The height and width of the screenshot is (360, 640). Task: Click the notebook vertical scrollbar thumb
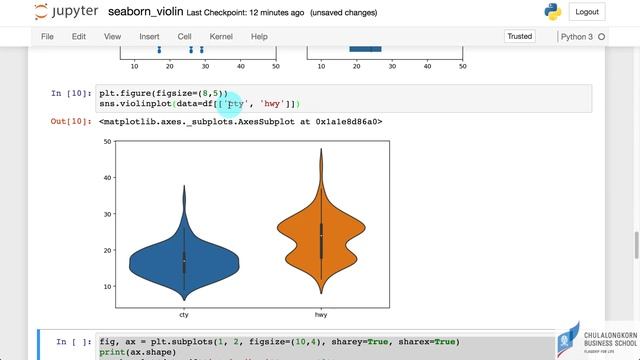[x=636, y=245]
